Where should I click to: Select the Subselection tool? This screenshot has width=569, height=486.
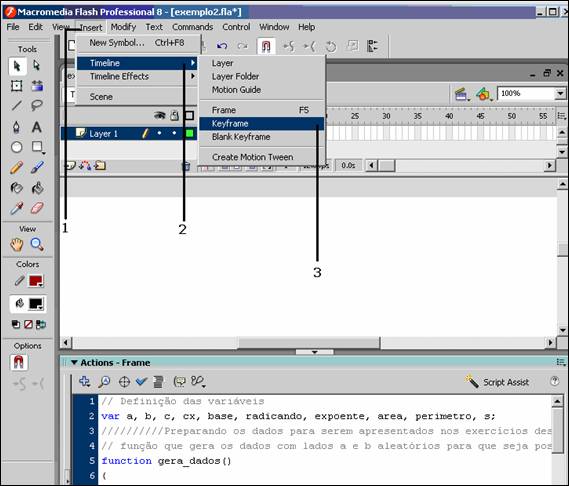(x=37, y=66)
